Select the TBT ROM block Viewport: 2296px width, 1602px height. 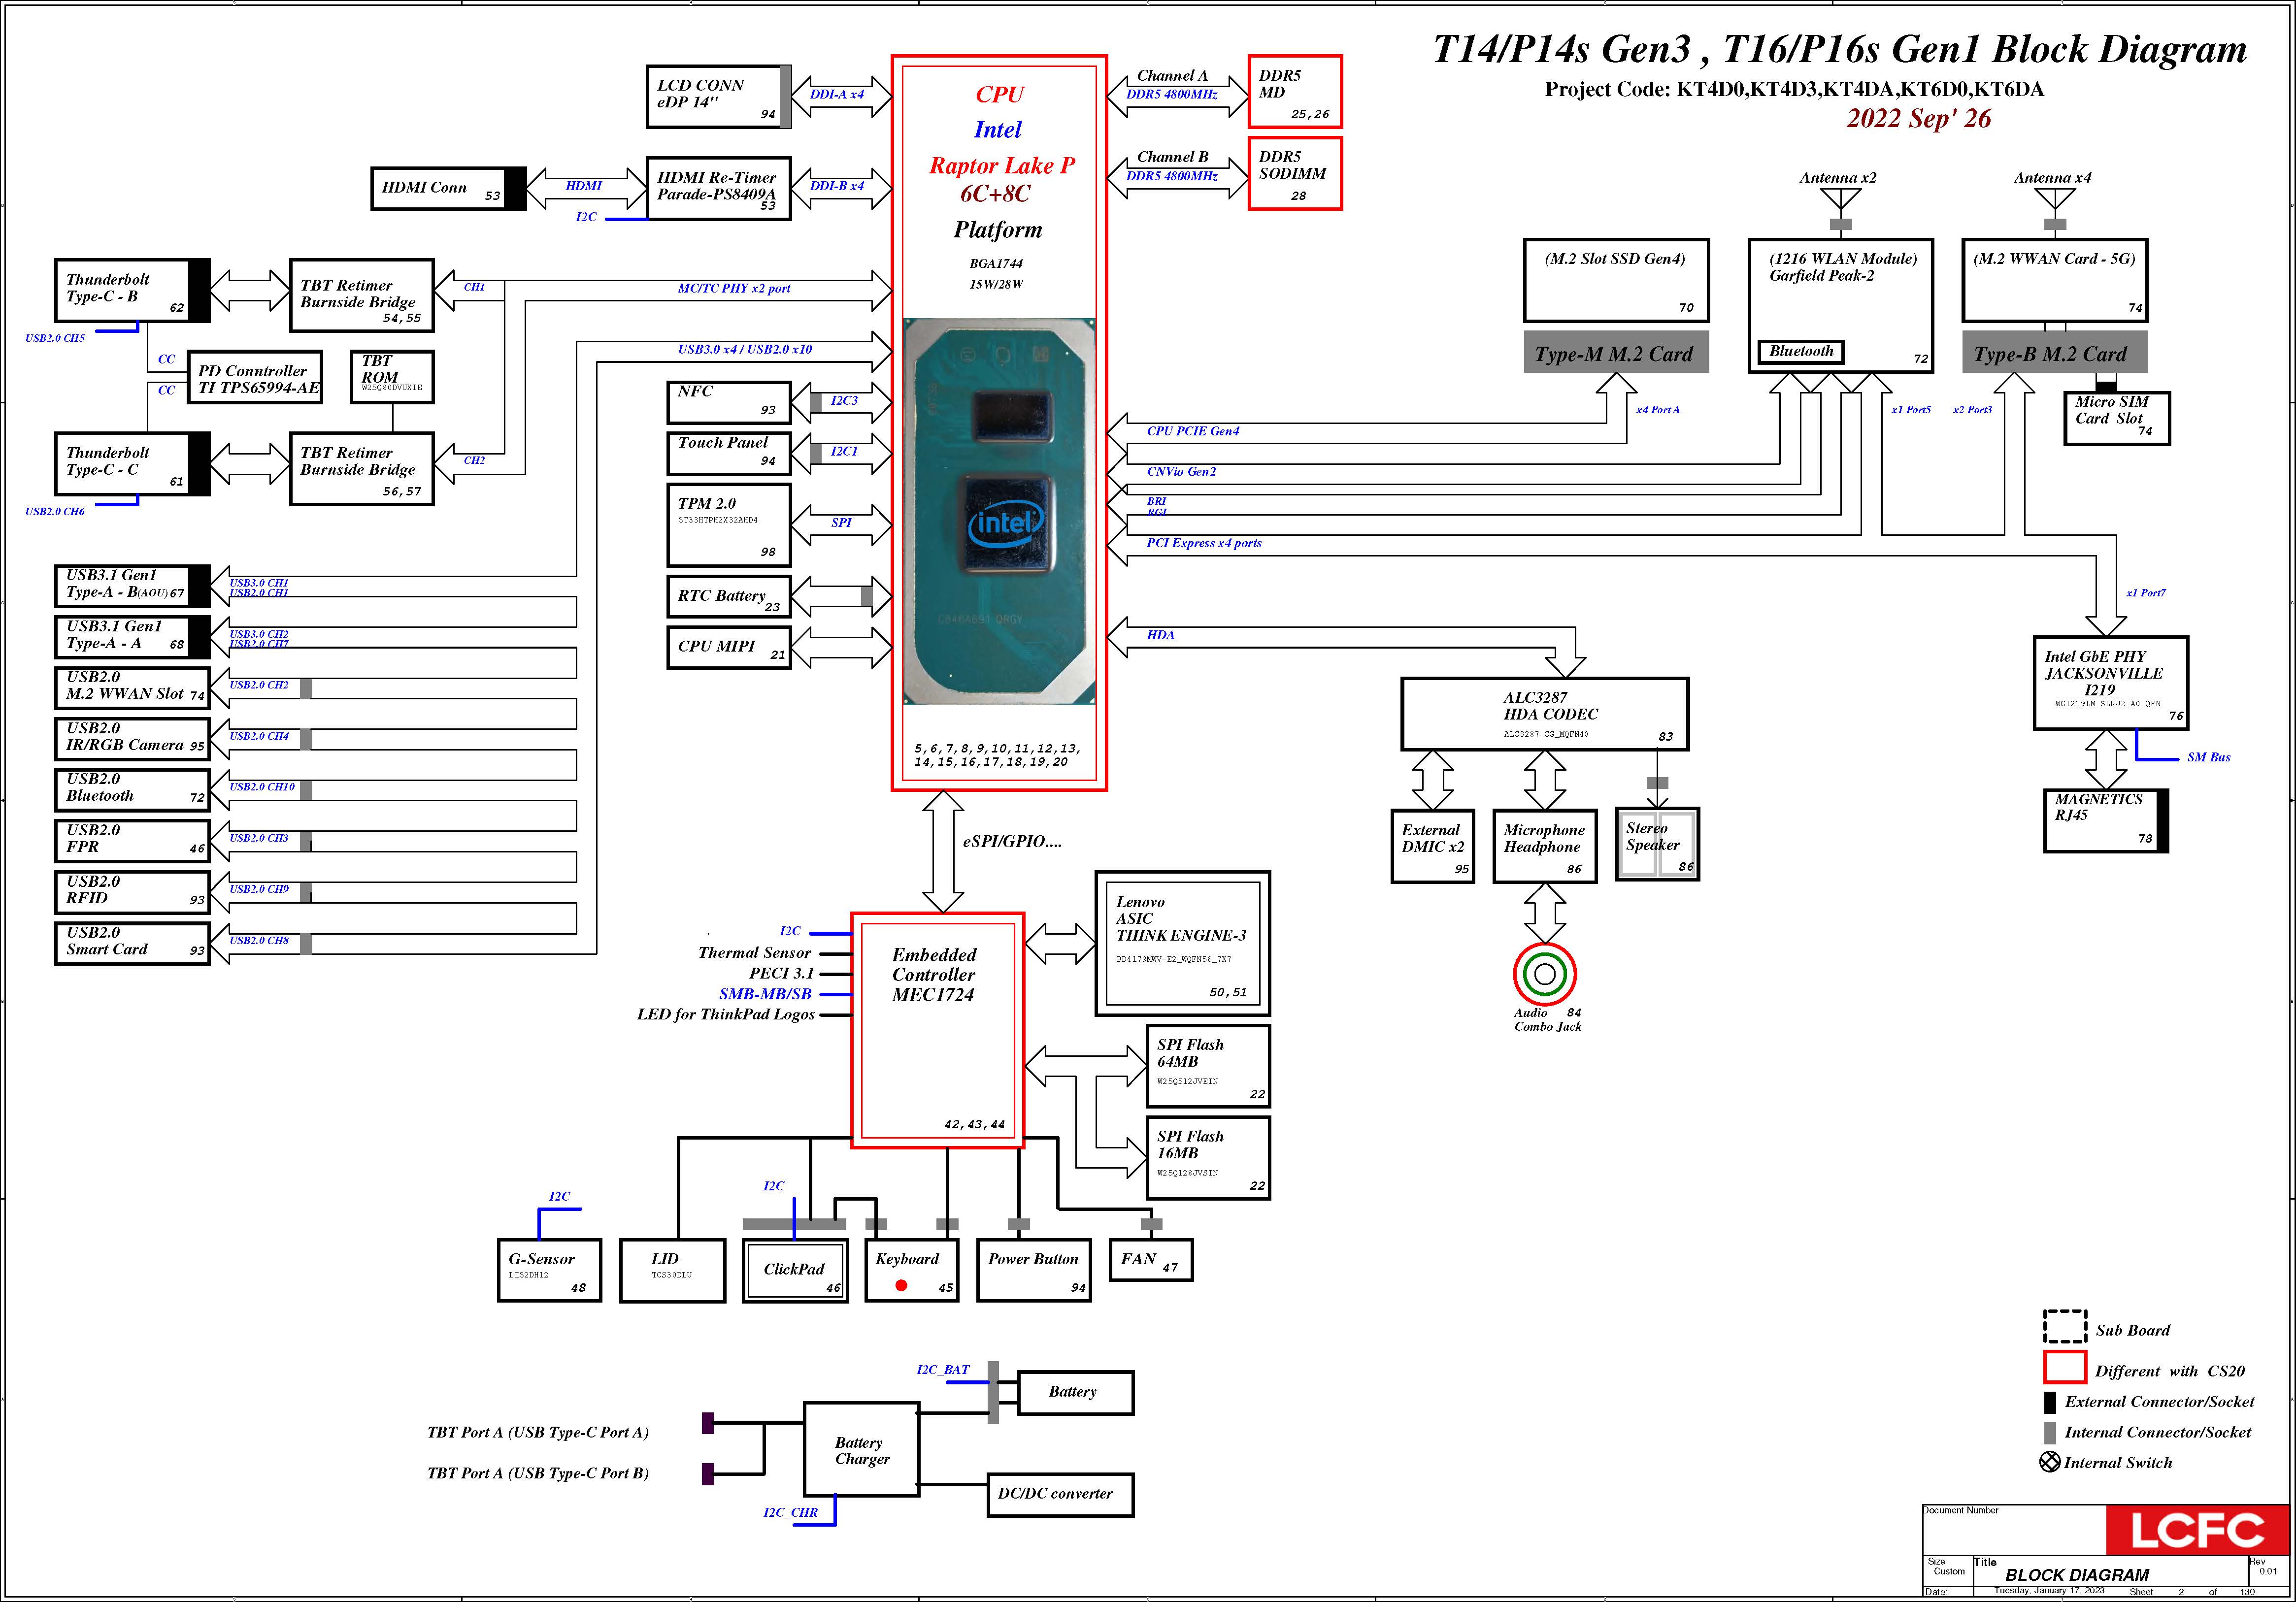click(392, 377)
